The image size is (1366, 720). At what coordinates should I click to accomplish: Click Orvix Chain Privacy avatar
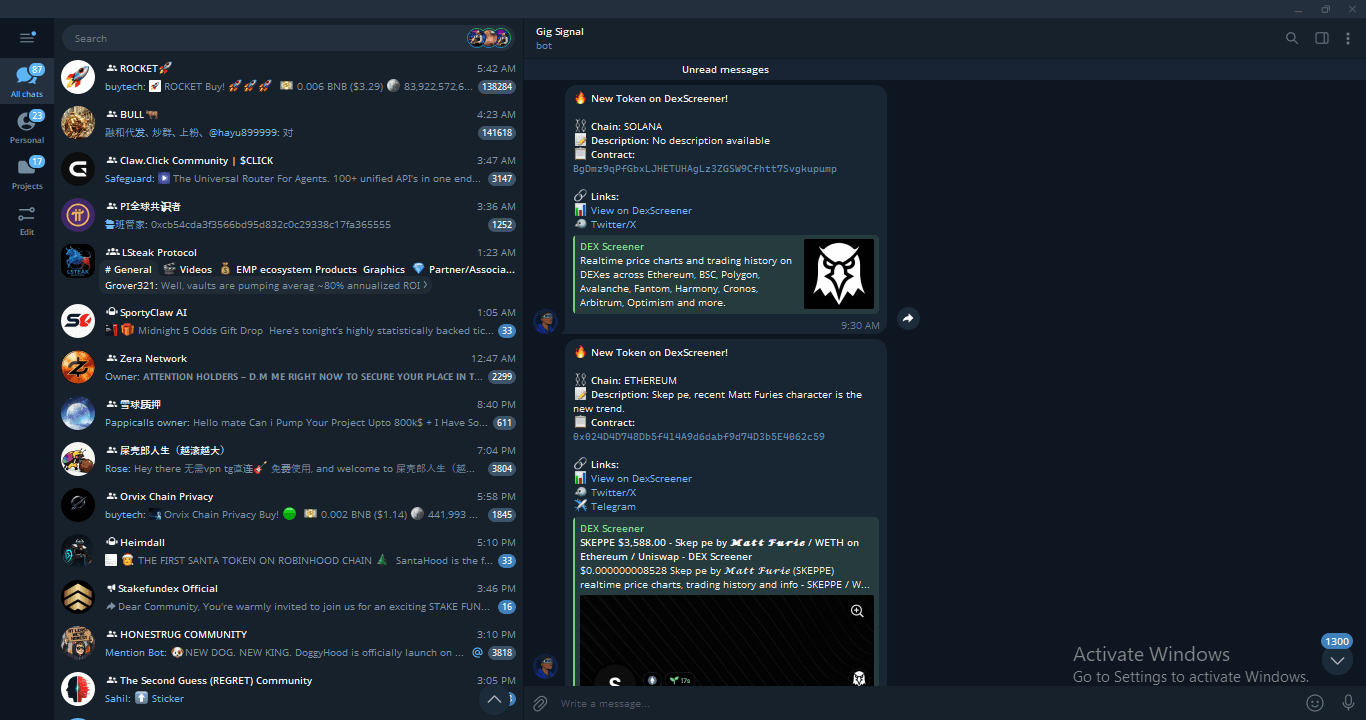coord(78,505)
